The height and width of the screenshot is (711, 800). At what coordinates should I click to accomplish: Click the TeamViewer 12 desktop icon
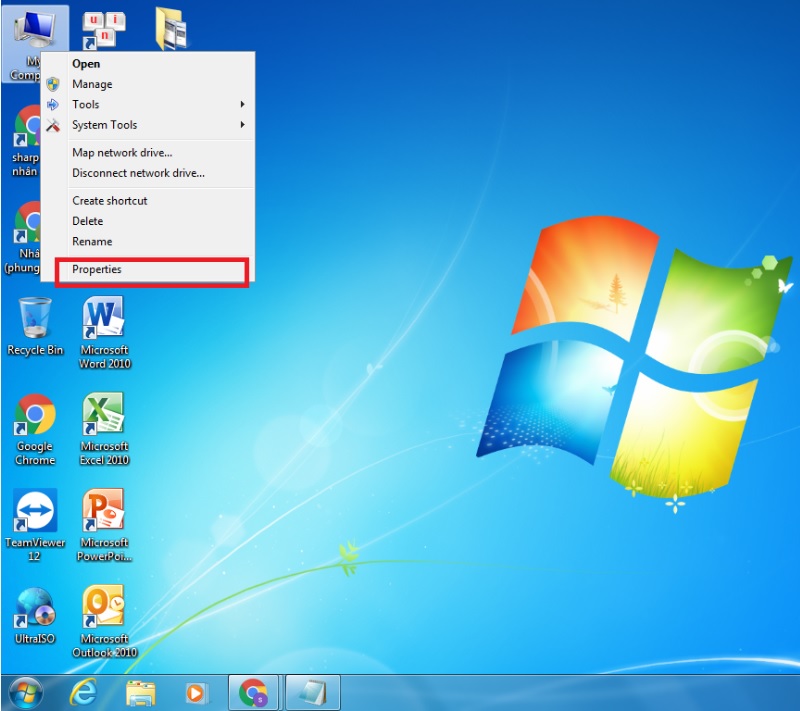pyautogui.click(x=35, y=514)
